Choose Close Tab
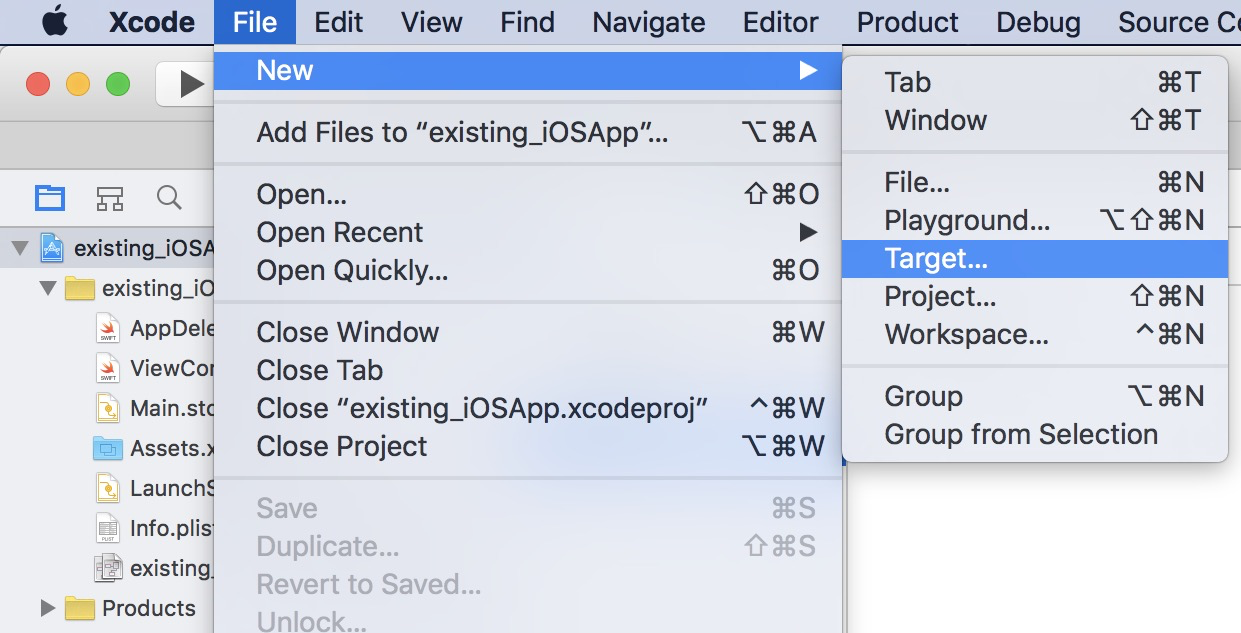 528,370
